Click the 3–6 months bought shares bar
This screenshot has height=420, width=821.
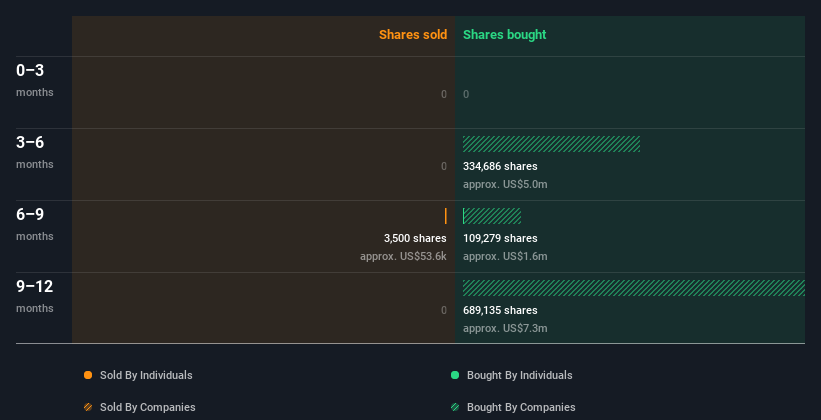[551, 144]
